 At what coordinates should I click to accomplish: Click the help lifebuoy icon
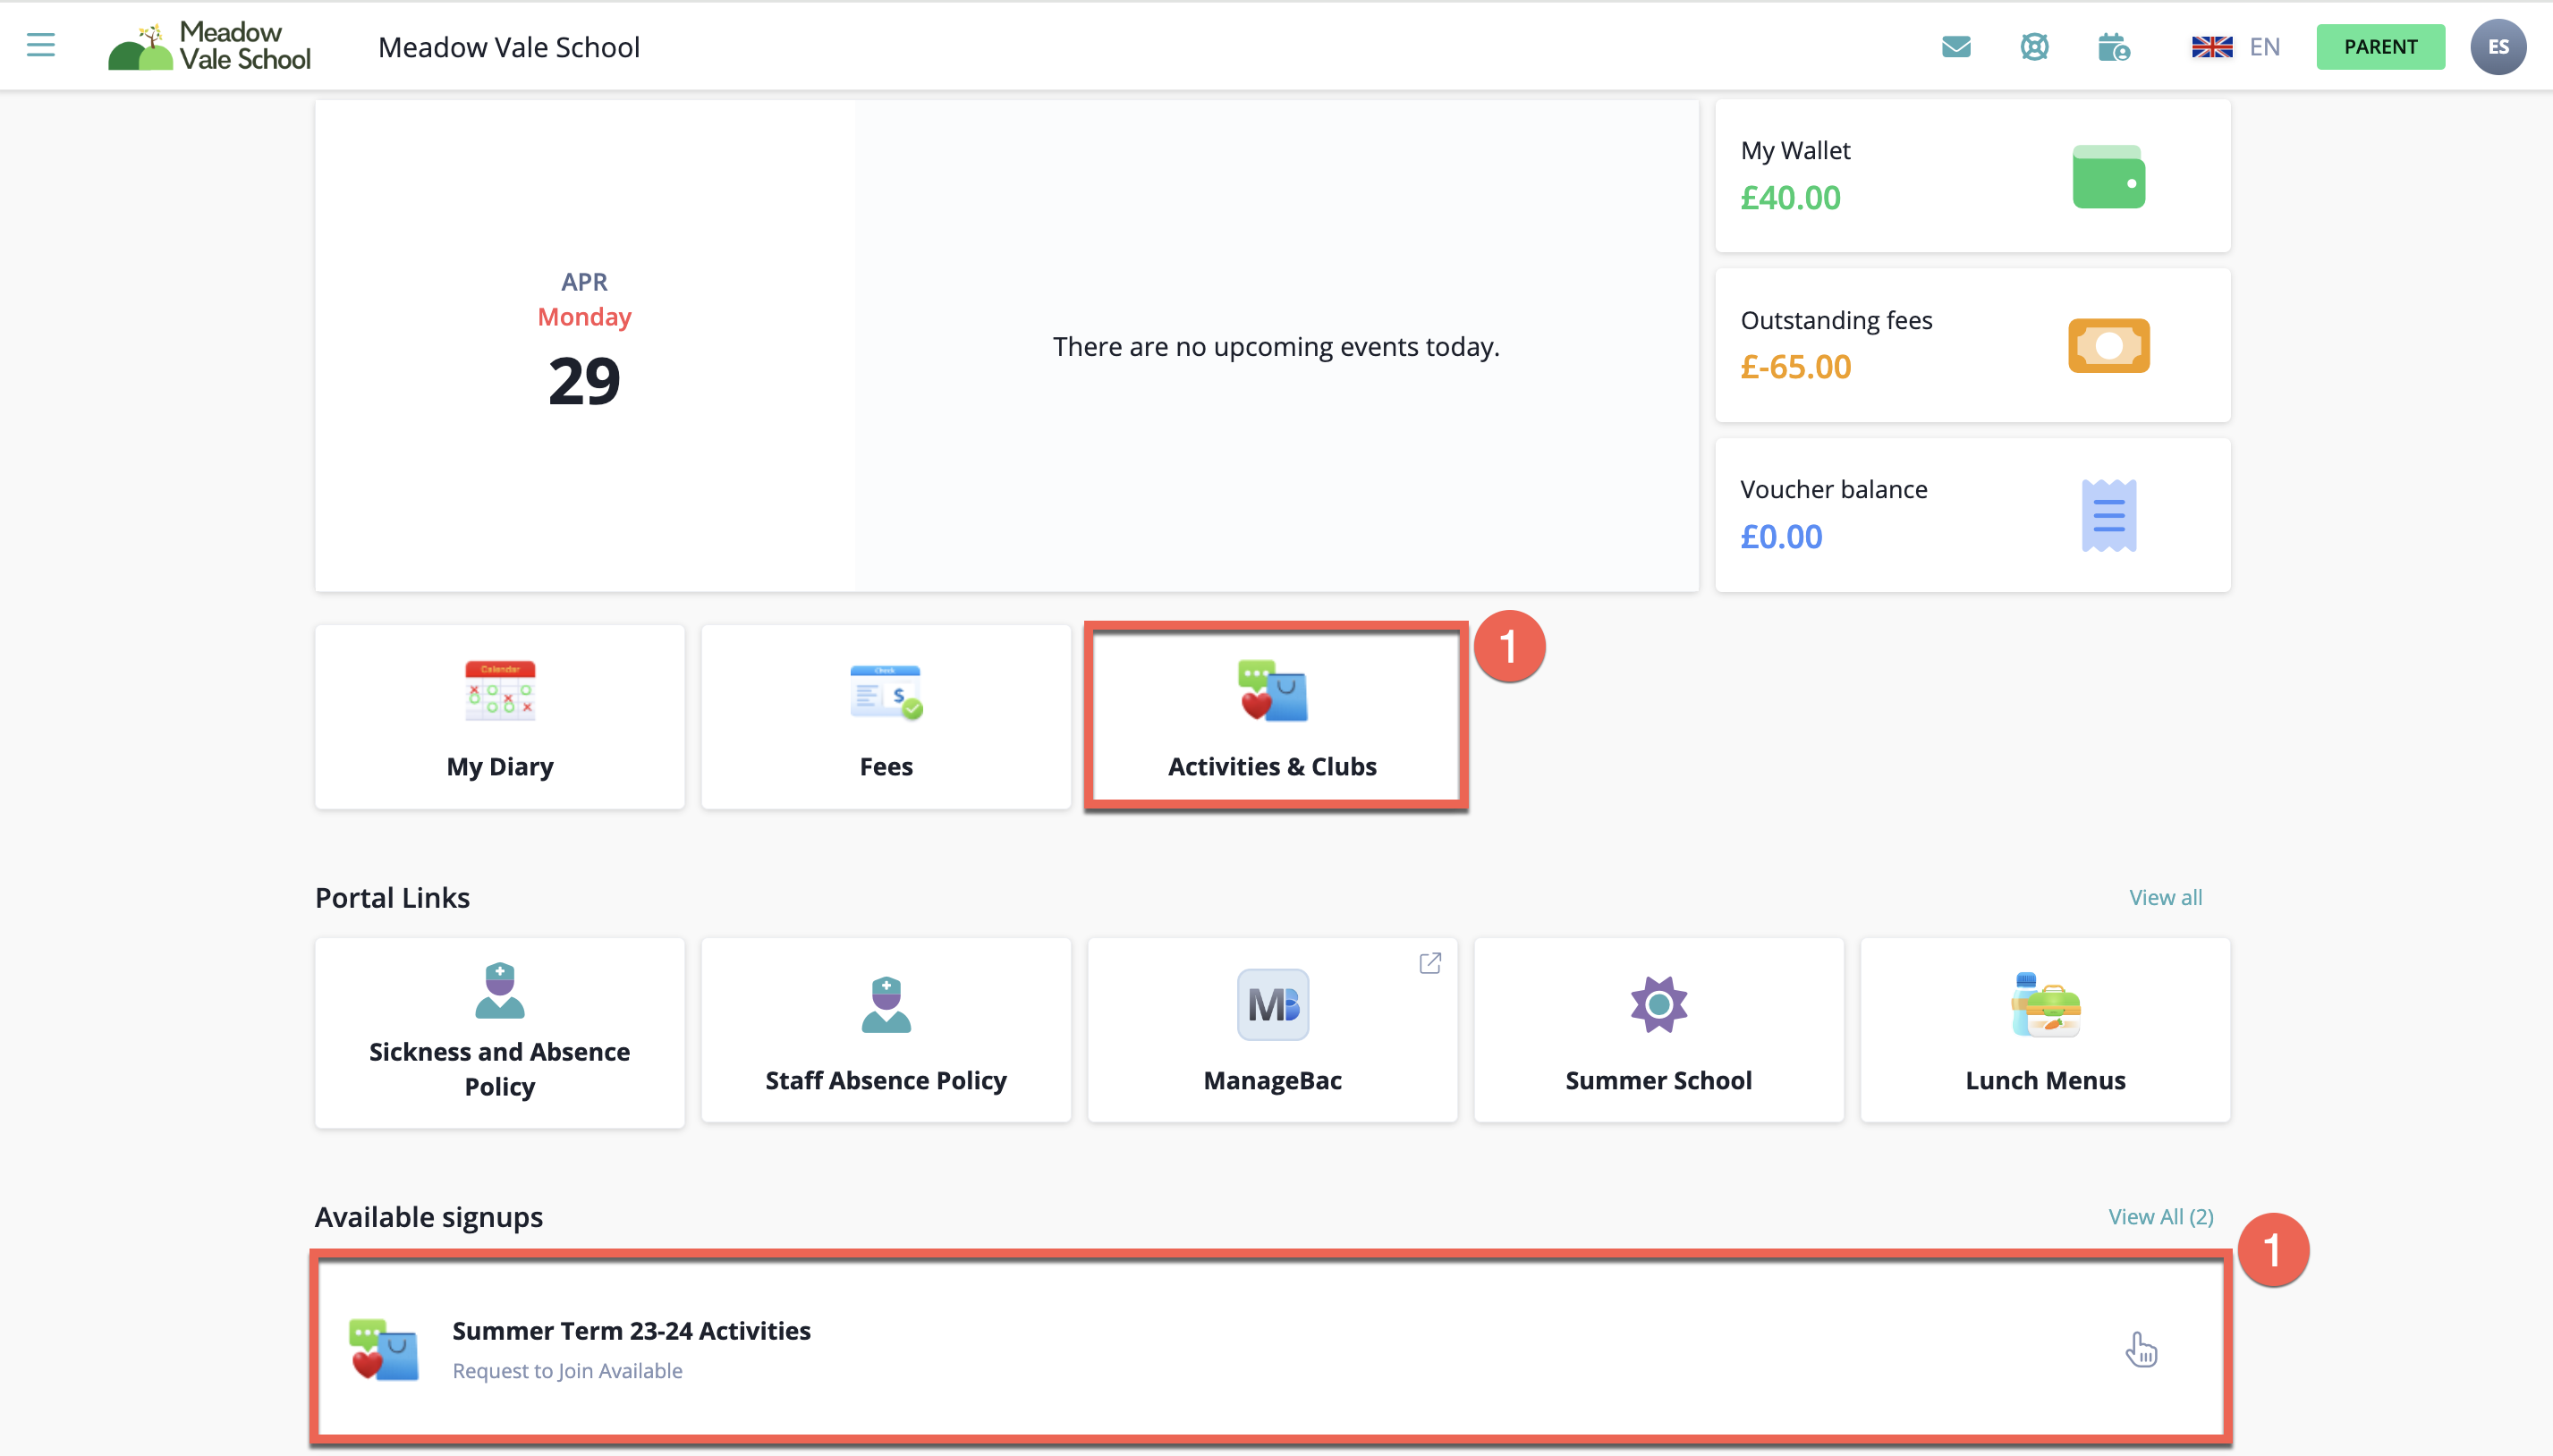2034,47
